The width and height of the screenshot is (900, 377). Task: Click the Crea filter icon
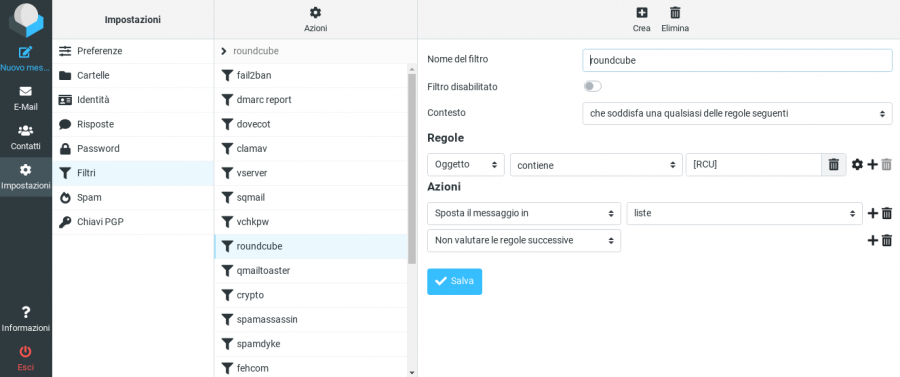tap(642, 13)
